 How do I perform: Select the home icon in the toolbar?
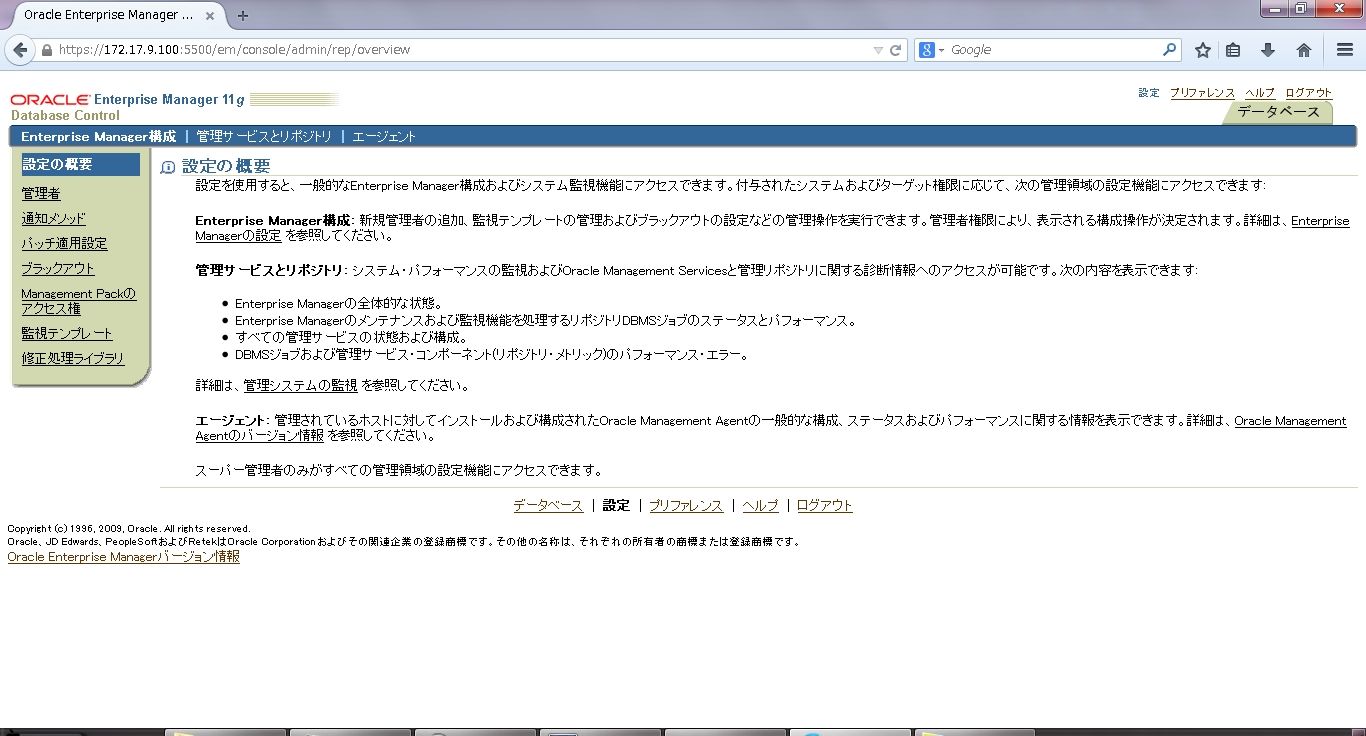[x=1304, y=48]
